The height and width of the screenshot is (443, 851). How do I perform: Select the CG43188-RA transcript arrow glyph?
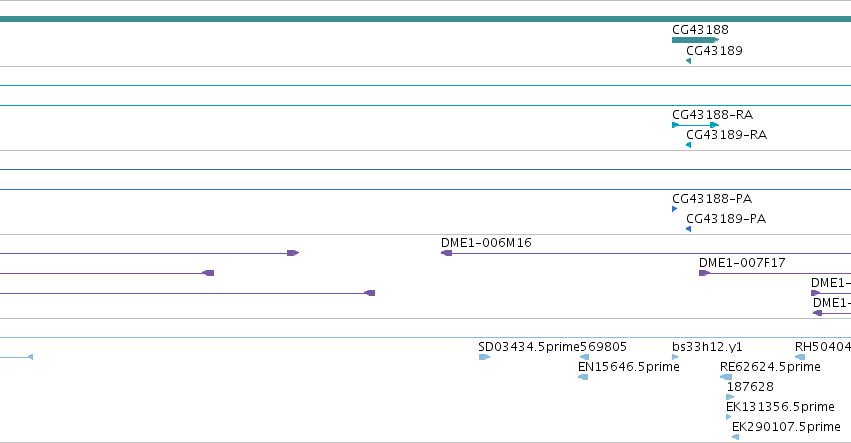tap(696, 125)
